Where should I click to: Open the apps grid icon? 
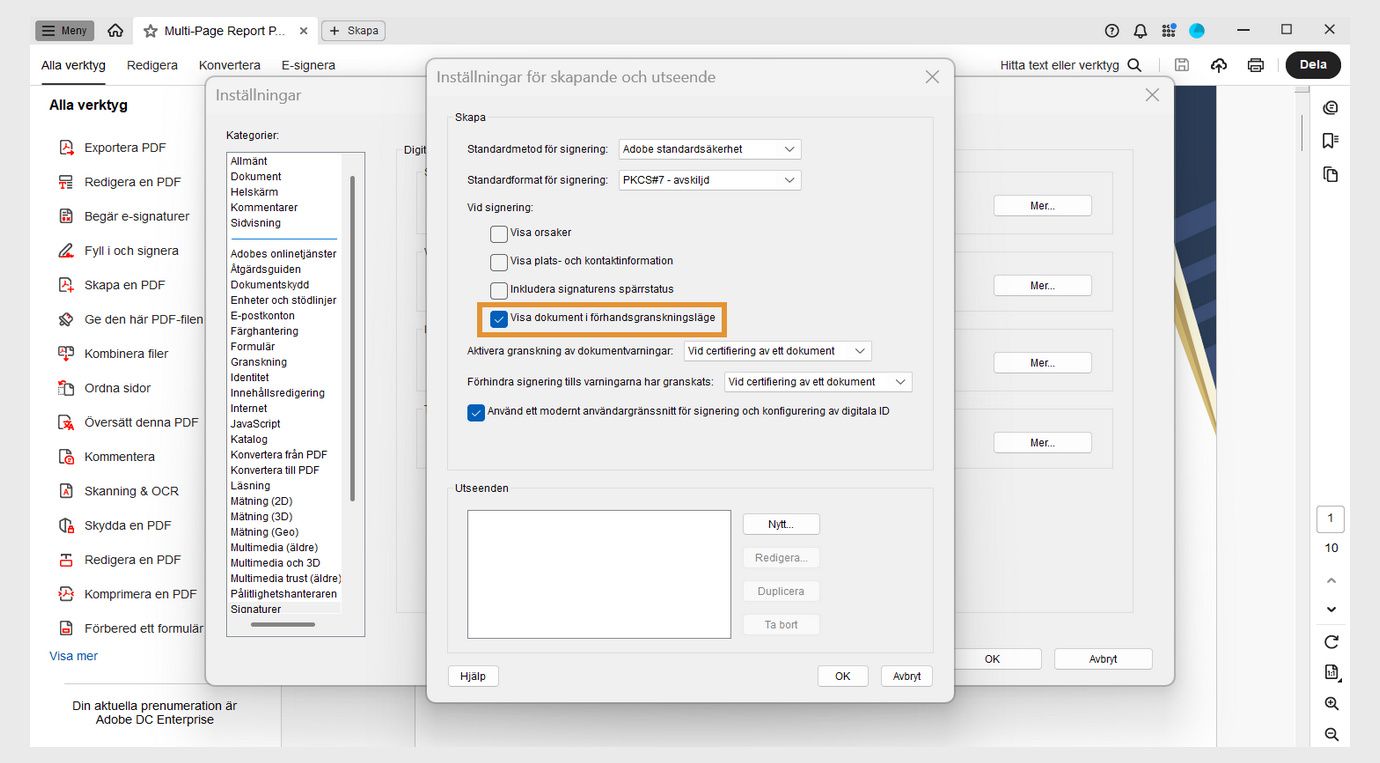(x=1168, y=31)
